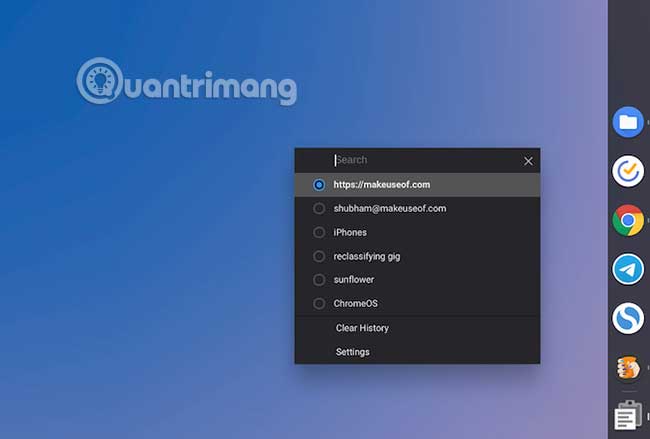Open the Telegram app
The image size is (650, 439).
[628, 269]
